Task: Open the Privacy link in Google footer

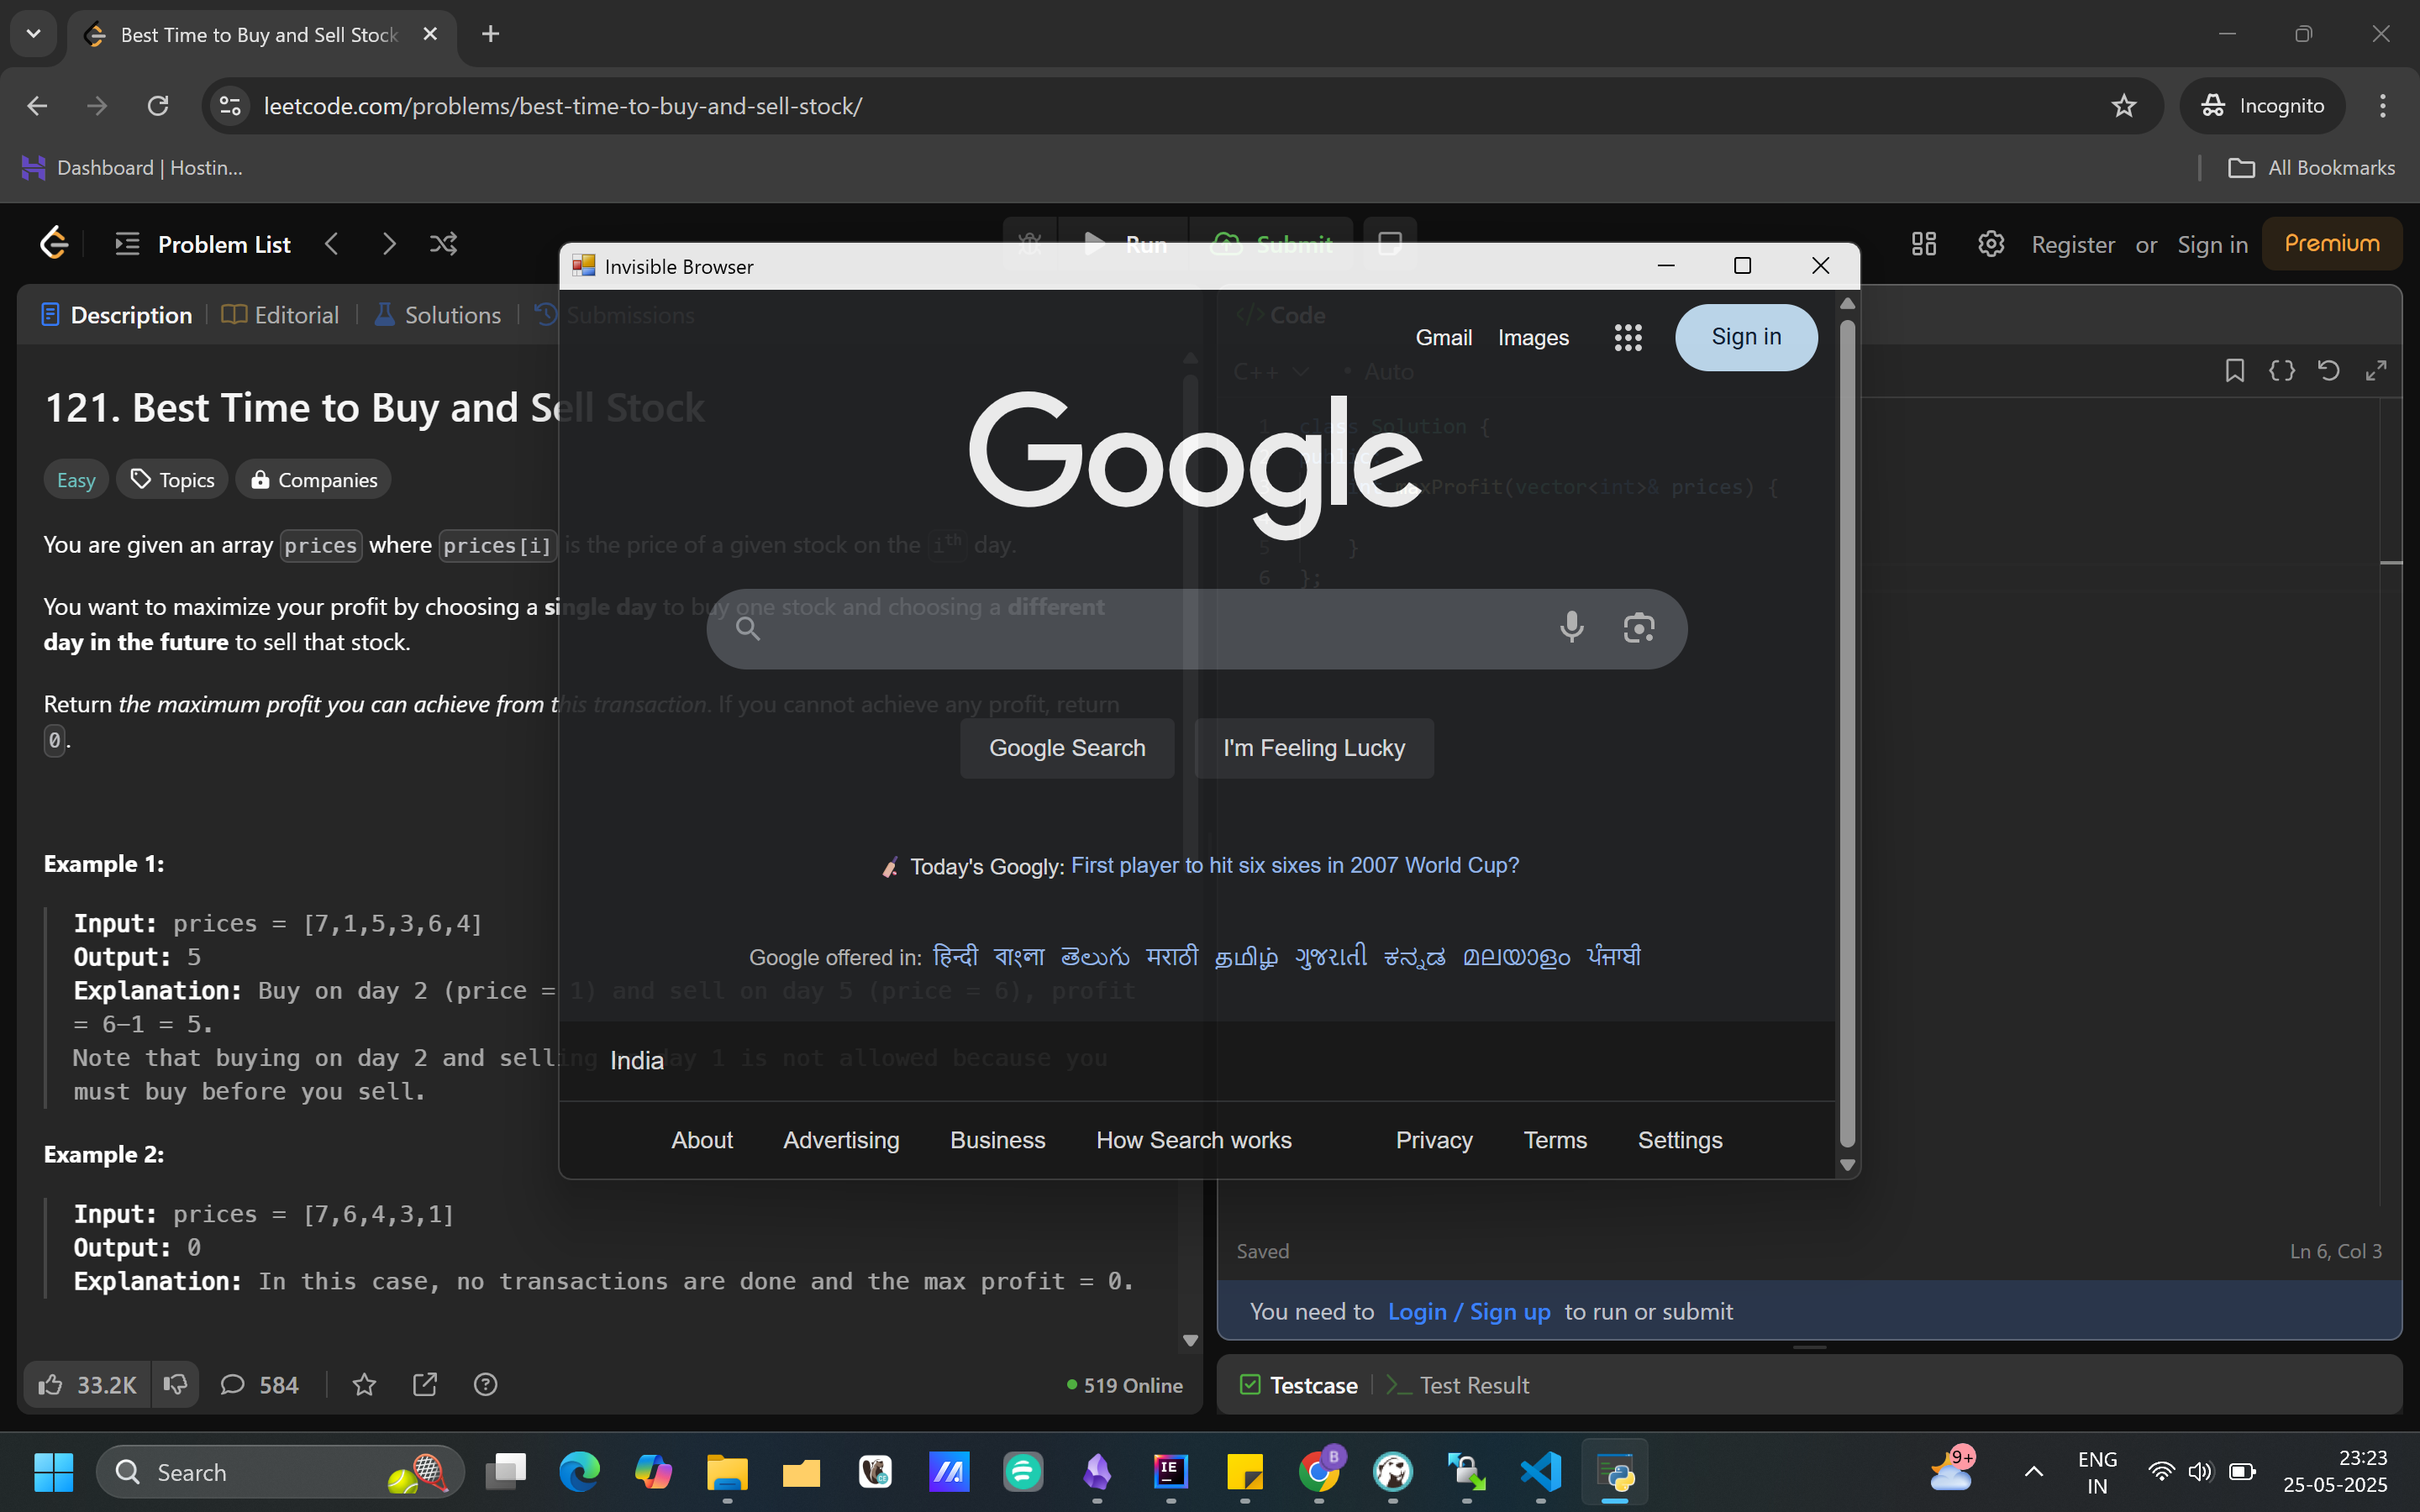Action: [x=1434, y=1140]
